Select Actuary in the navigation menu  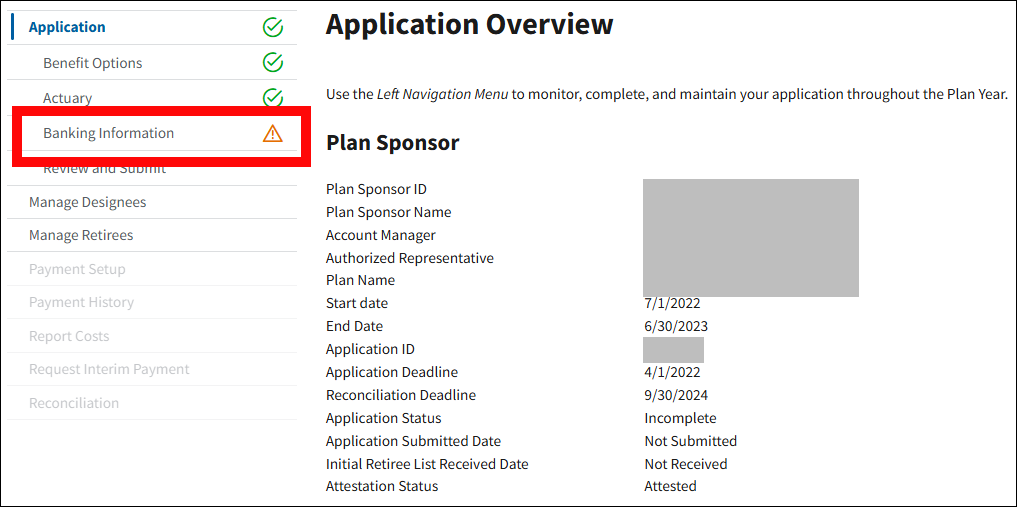tap(67, 98)
